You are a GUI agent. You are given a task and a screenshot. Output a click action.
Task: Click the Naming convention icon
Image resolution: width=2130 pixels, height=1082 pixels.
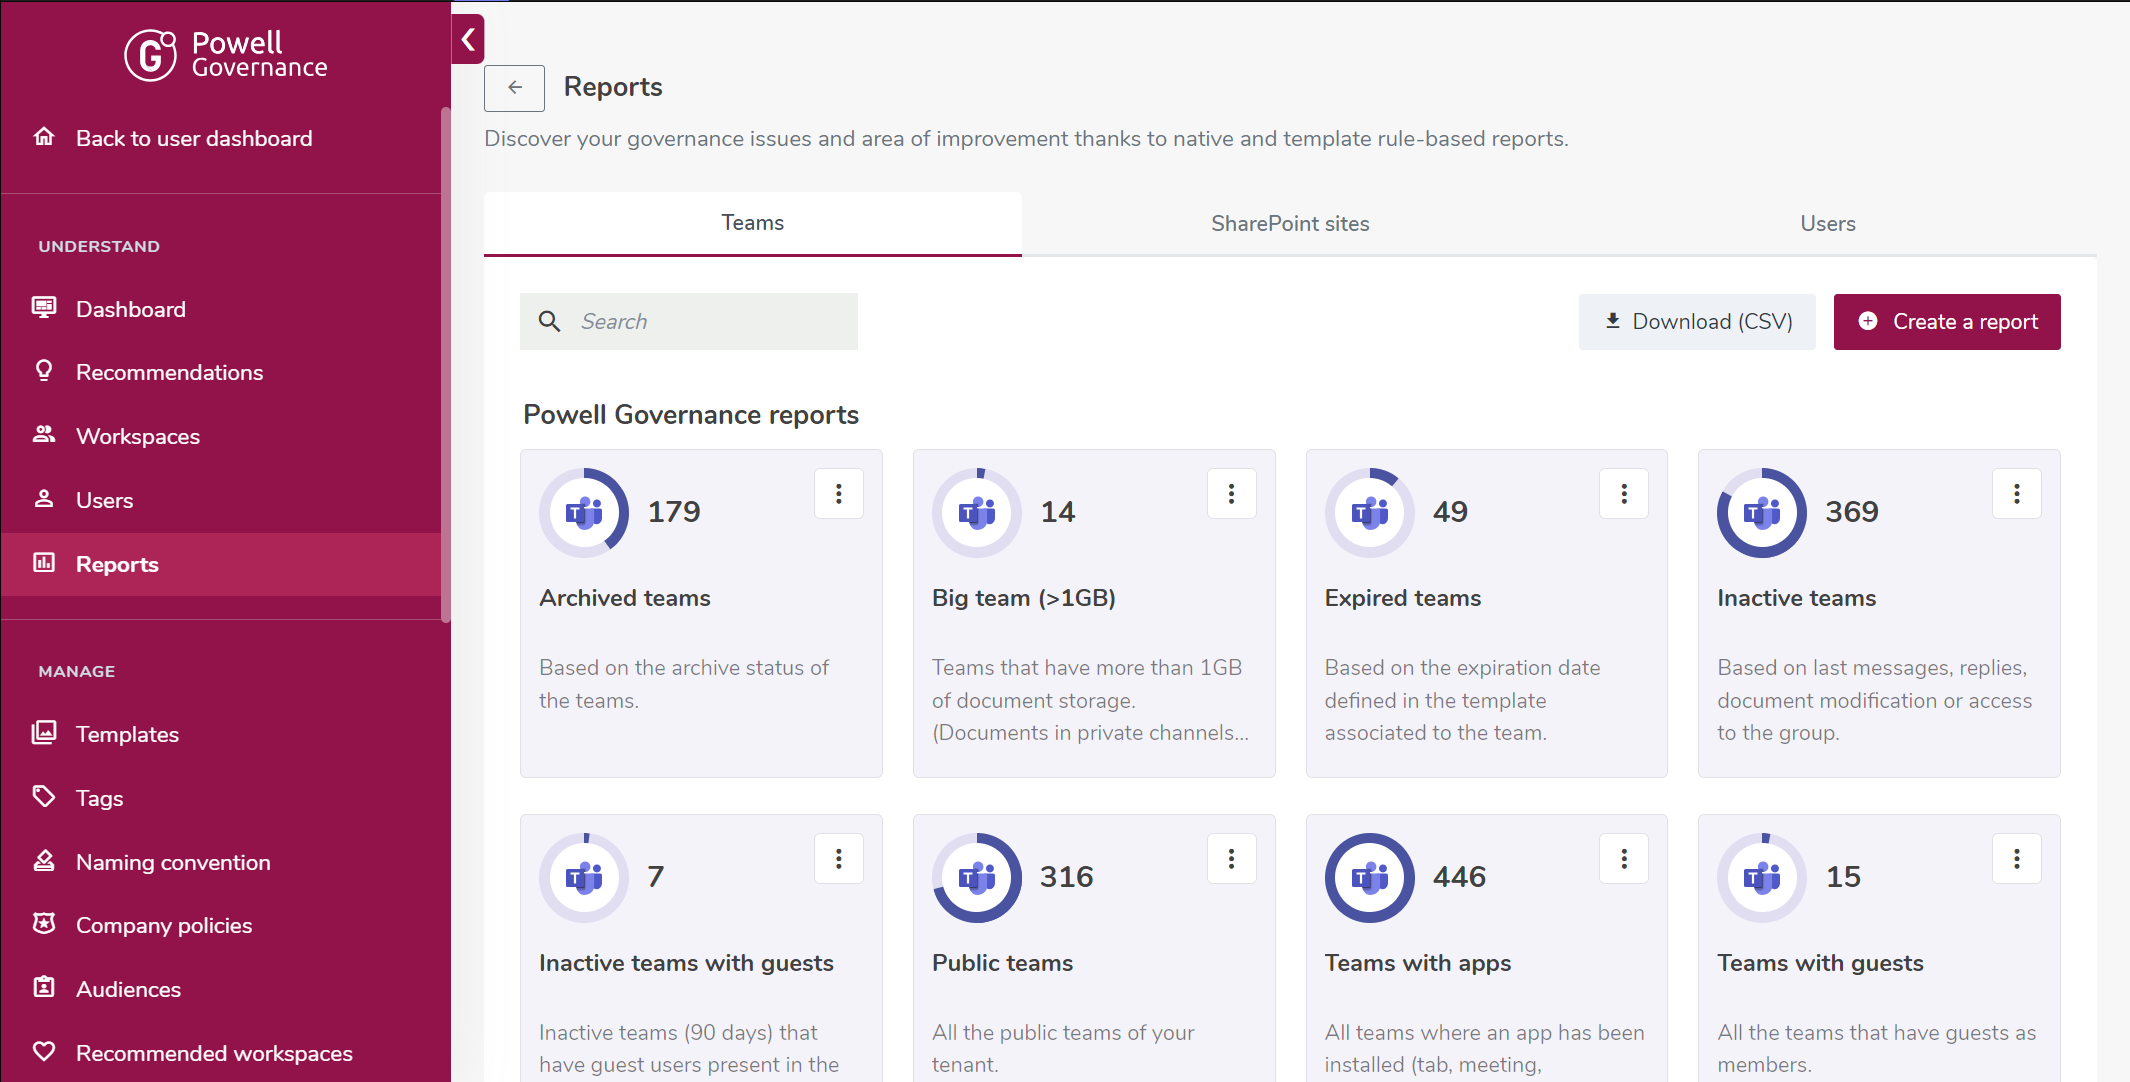point(44,861)
